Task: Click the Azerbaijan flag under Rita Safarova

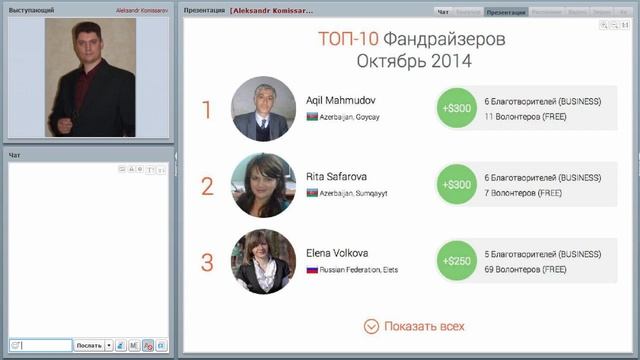Action: [x=312, y=193]
